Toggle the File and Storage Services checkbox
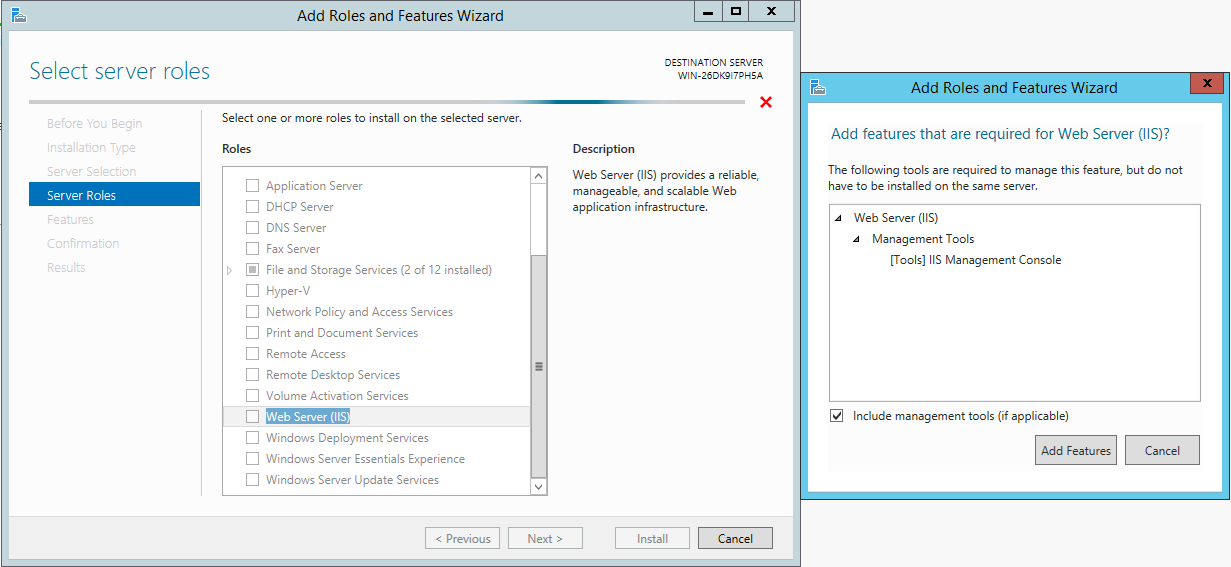 pyautogui.click(x=252, y=270)
